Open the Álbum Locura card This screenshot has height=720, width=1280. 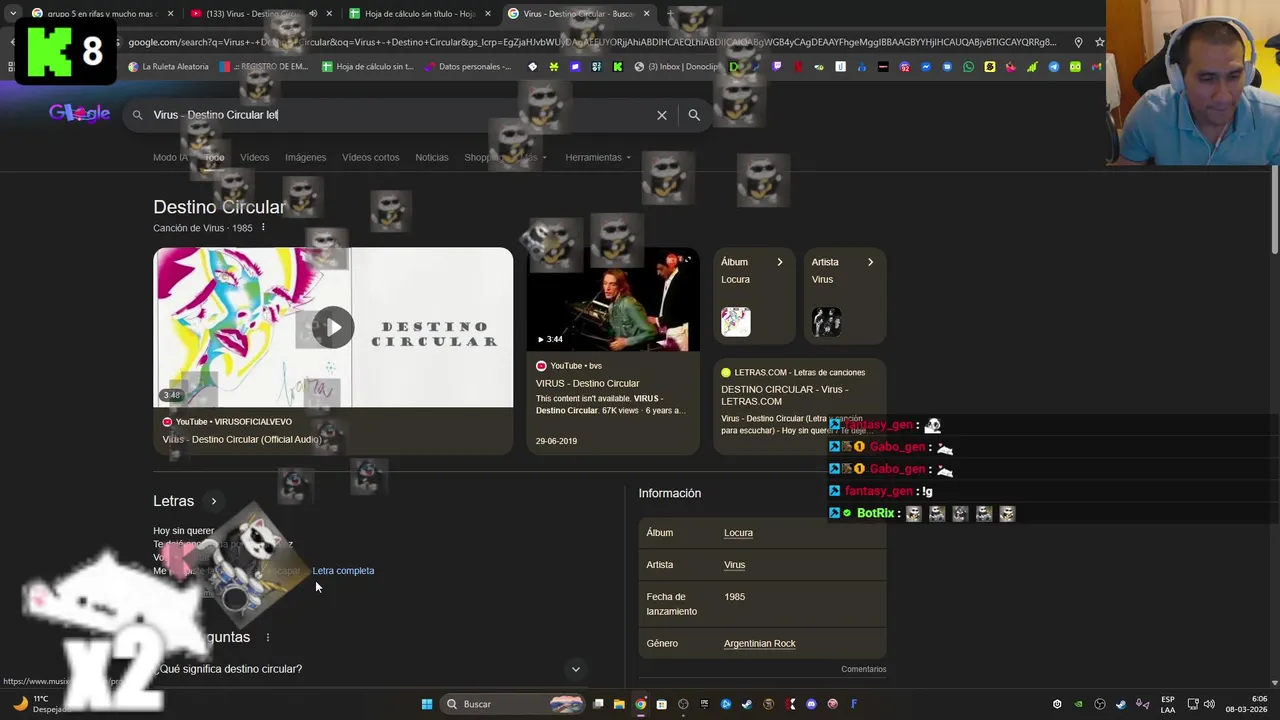(x=754, y=296)
